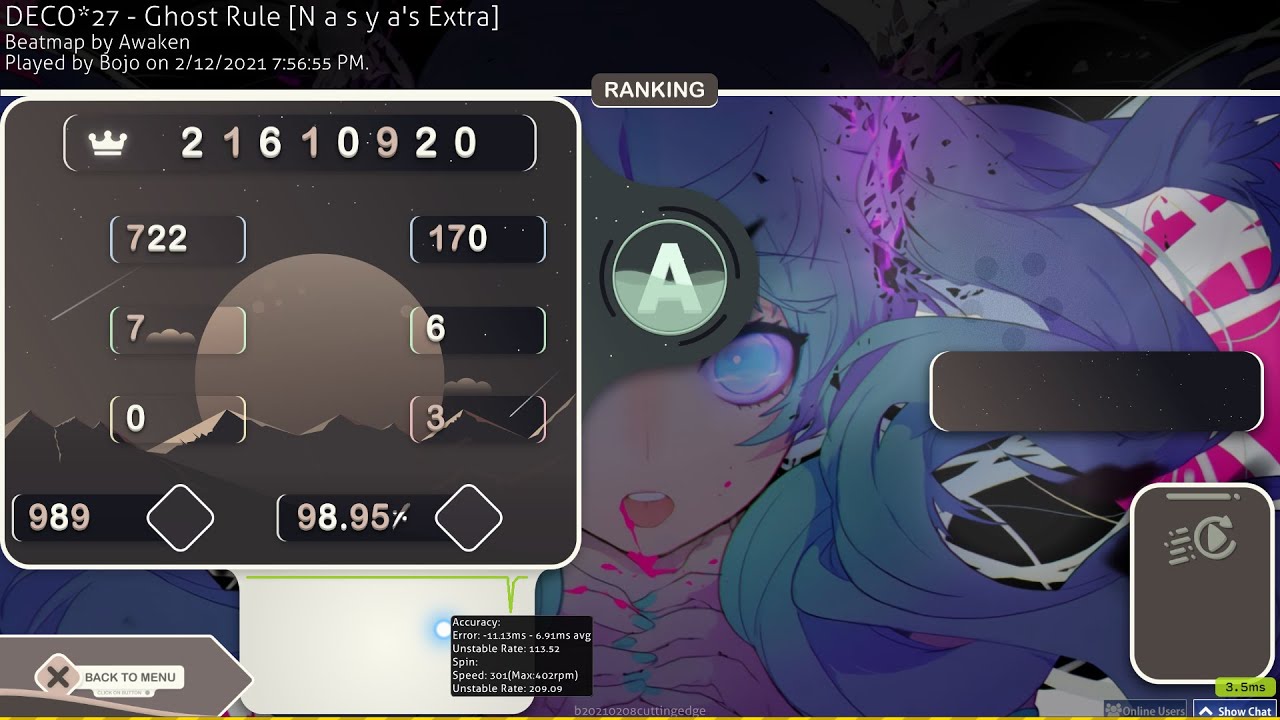The height and width of the screenshot is (720, 1280).
Task: Click the b20210208cuttingedge version text
Action: point(640,710)
